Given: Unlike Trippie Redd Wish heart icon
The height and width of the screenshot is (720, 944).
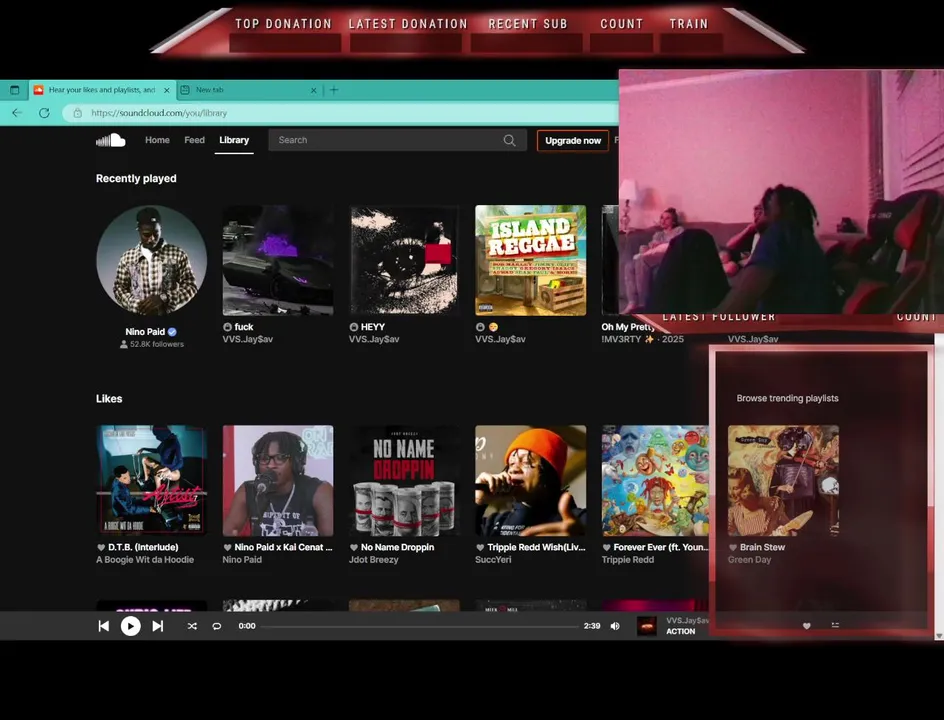Looking at the screenshot, I should (480, 547).
